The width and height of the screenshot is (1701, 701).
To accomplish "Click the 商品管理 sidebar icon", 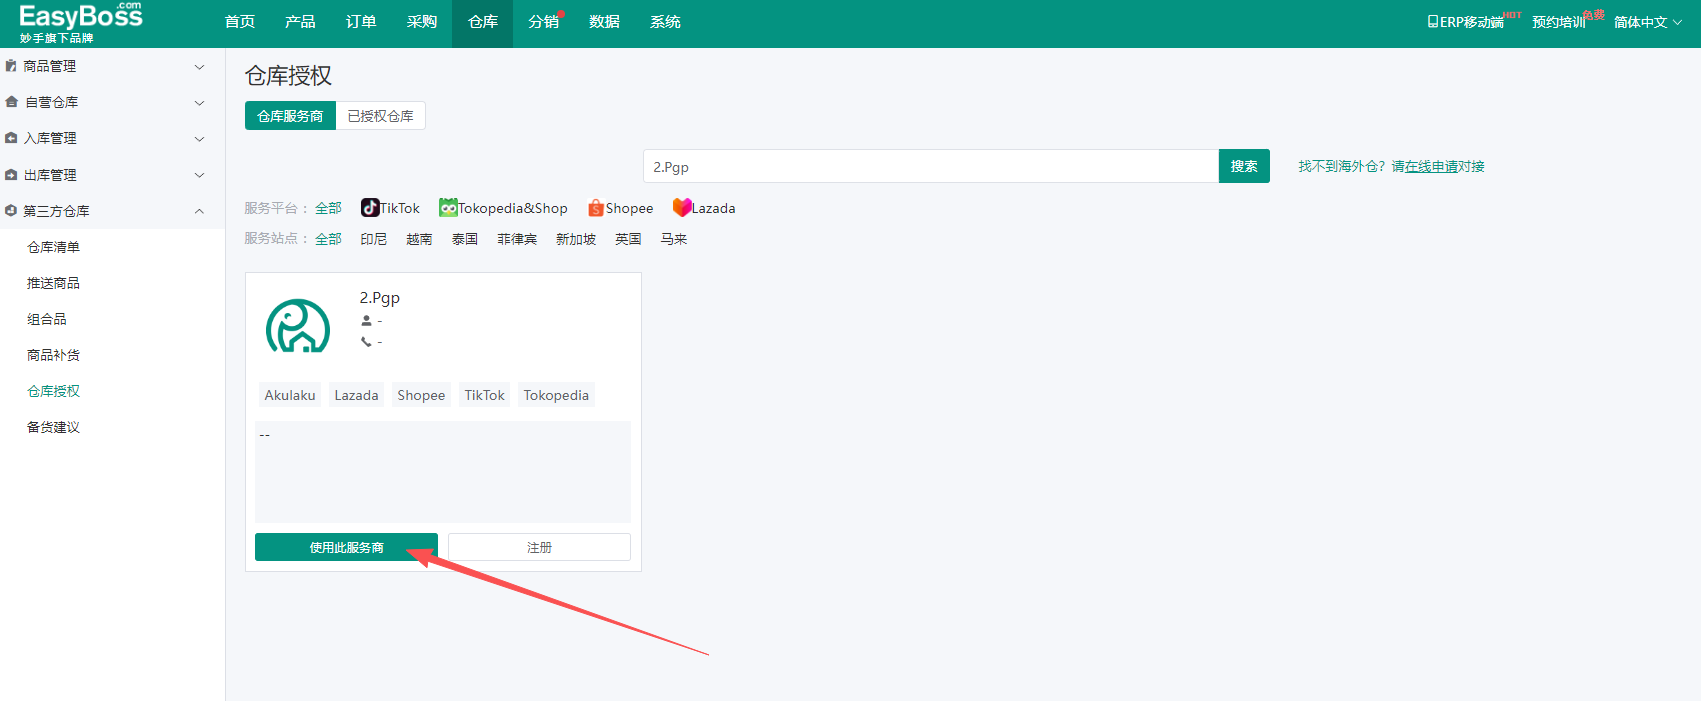I will point(11,66).
